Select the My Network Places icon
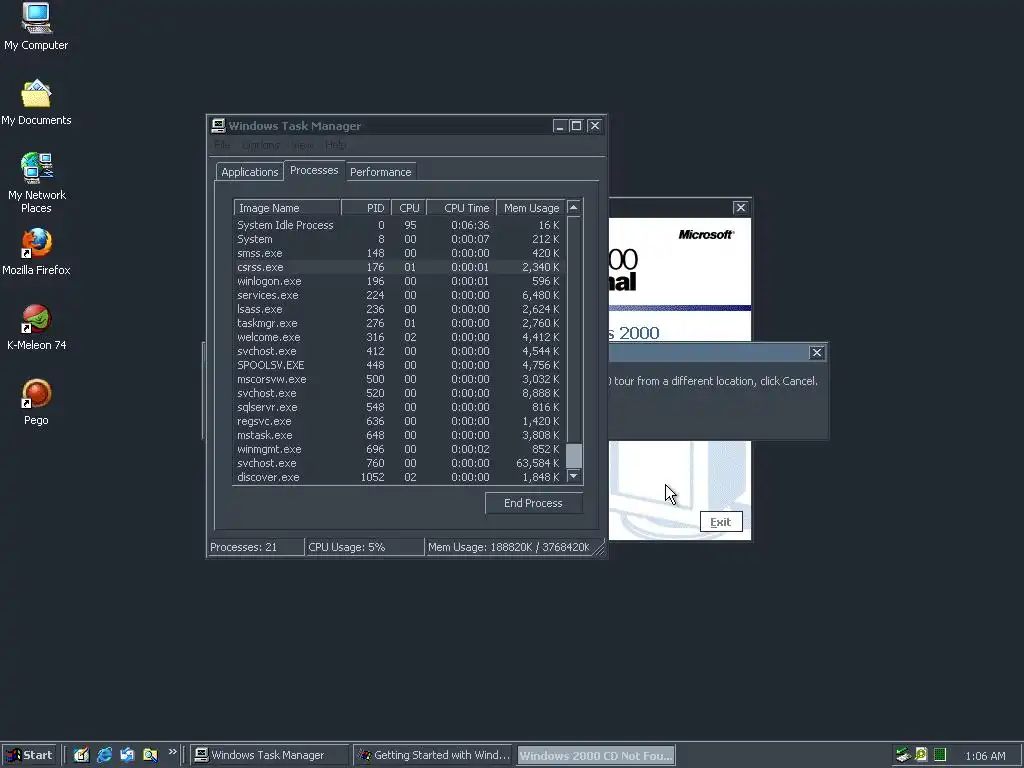This screenshot has height=768, width=1024. 36,182
